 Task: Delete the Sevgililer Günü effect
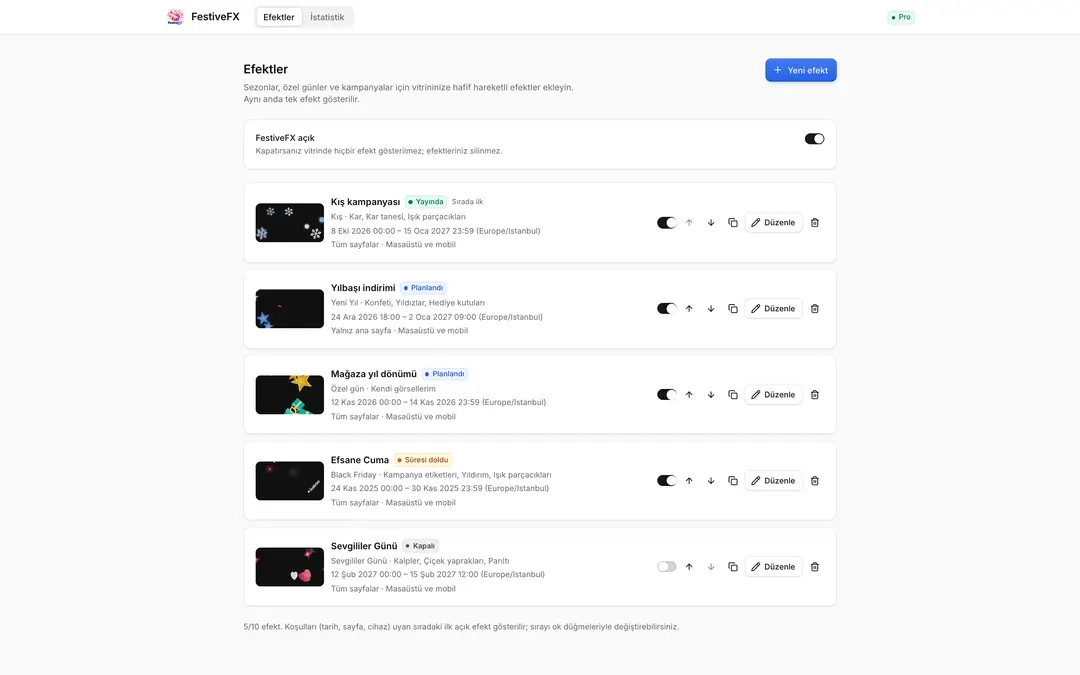click(x=815, y=567)
